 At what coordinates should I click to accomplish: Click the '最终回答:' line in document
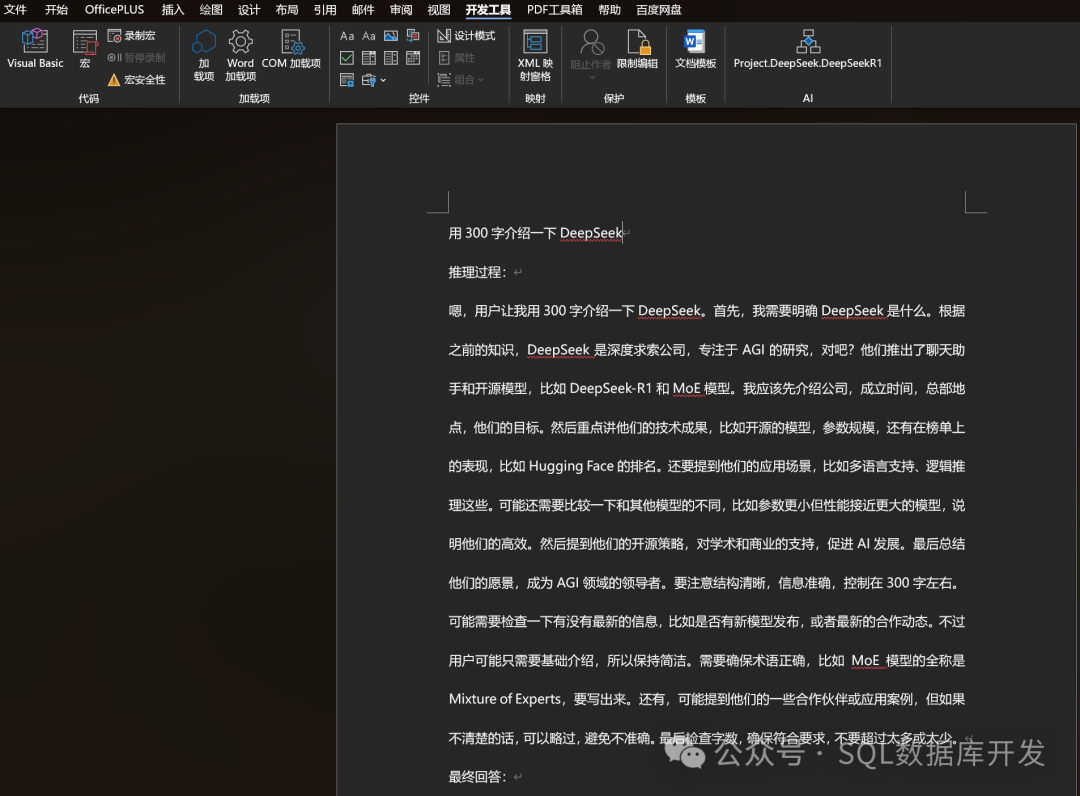(477, 777)
